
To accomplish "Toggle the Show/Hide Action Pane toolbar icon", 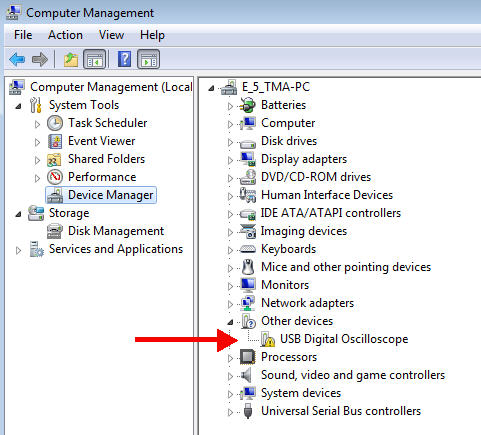I will [149, 59].
